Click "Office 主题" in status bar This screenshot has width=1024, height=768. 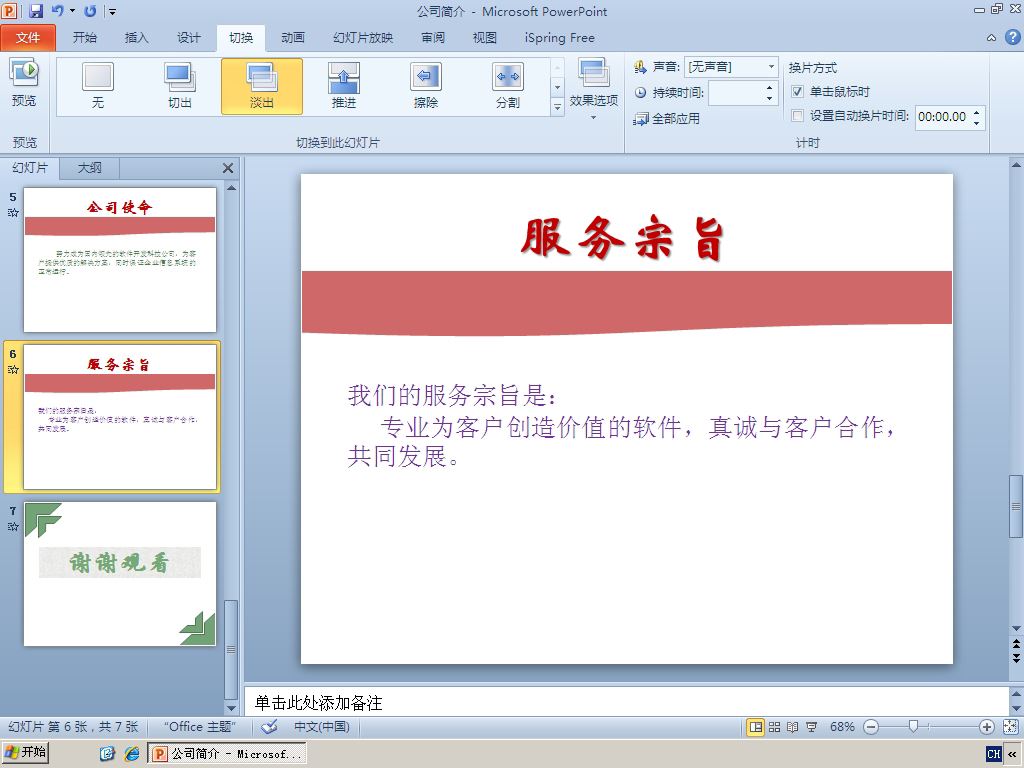[199, 726]
